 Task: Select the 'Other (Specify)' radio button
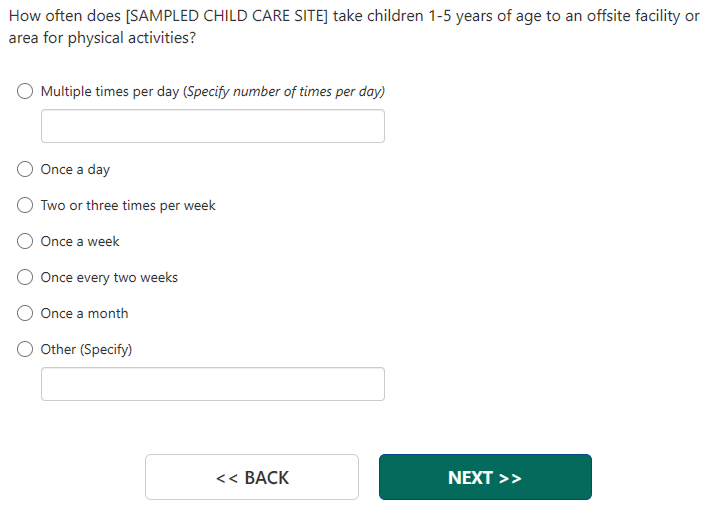coord(25,349)
